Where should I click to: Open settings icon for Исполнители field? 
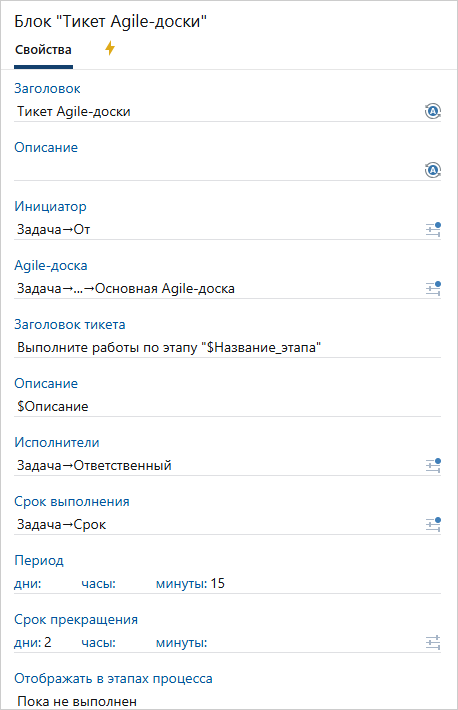point(433,465)
